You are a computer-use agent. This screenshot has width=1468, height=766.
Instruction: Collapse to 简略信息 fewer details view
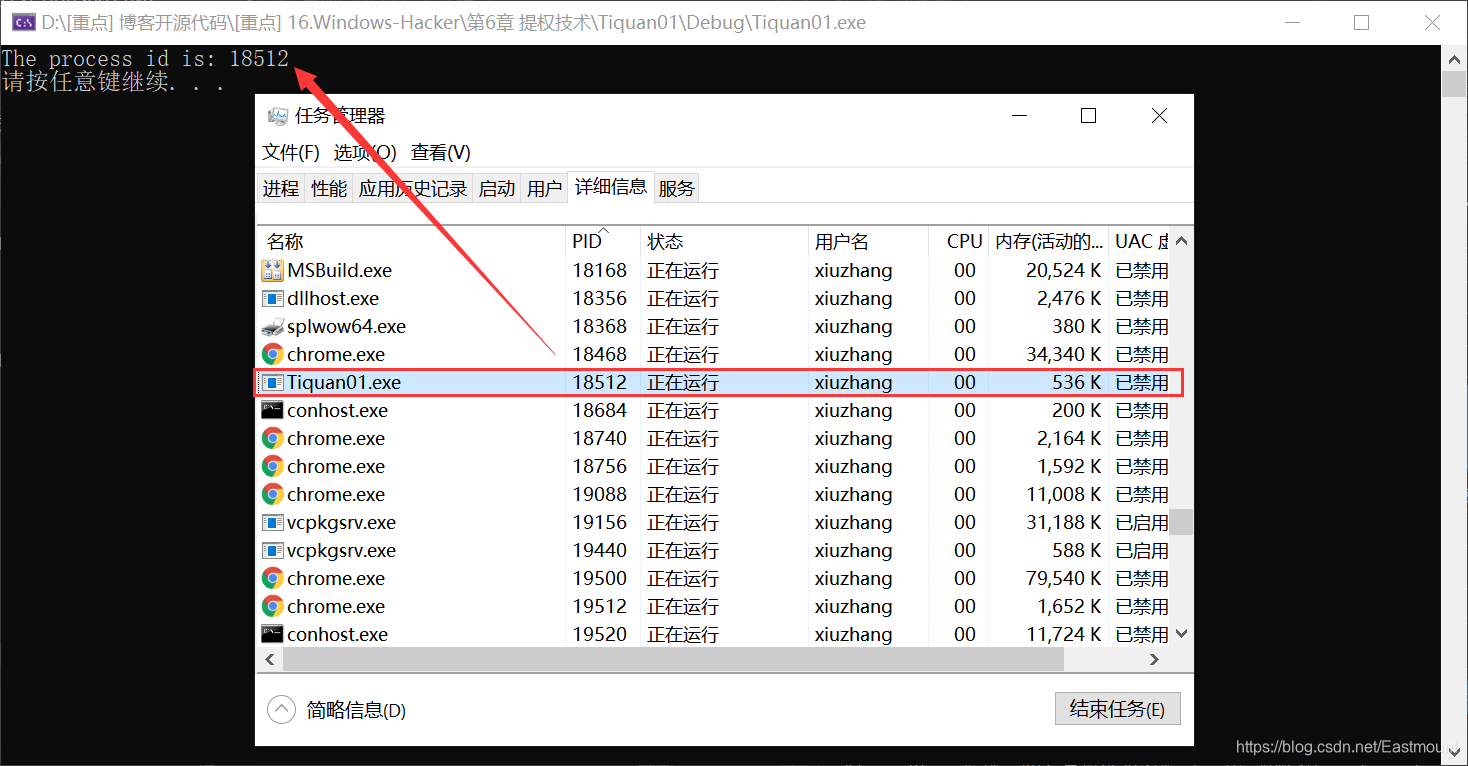(x=337, y=710)
